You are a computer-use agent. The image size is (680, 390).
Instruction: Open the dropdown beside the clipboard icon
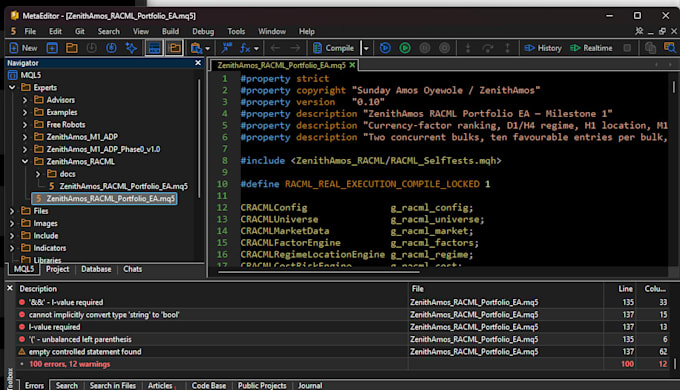(x=207, y=48)
